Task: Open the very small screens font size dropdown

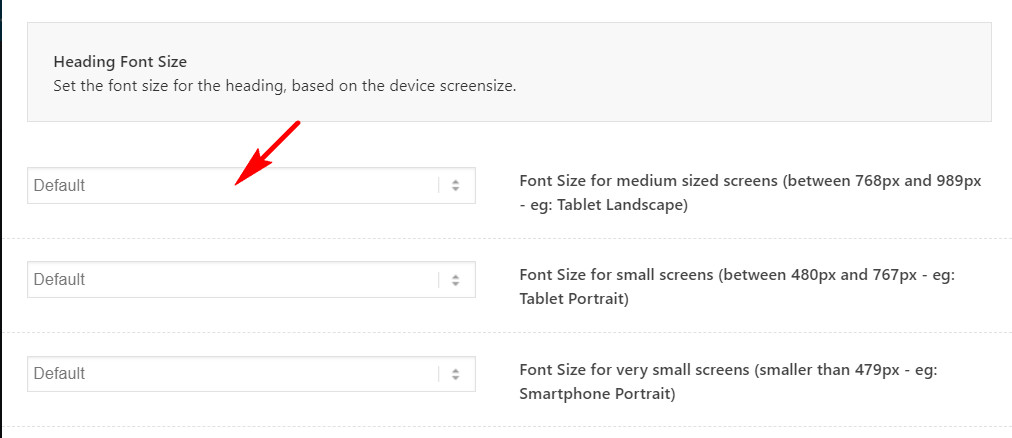Action: tap(251, 373)
